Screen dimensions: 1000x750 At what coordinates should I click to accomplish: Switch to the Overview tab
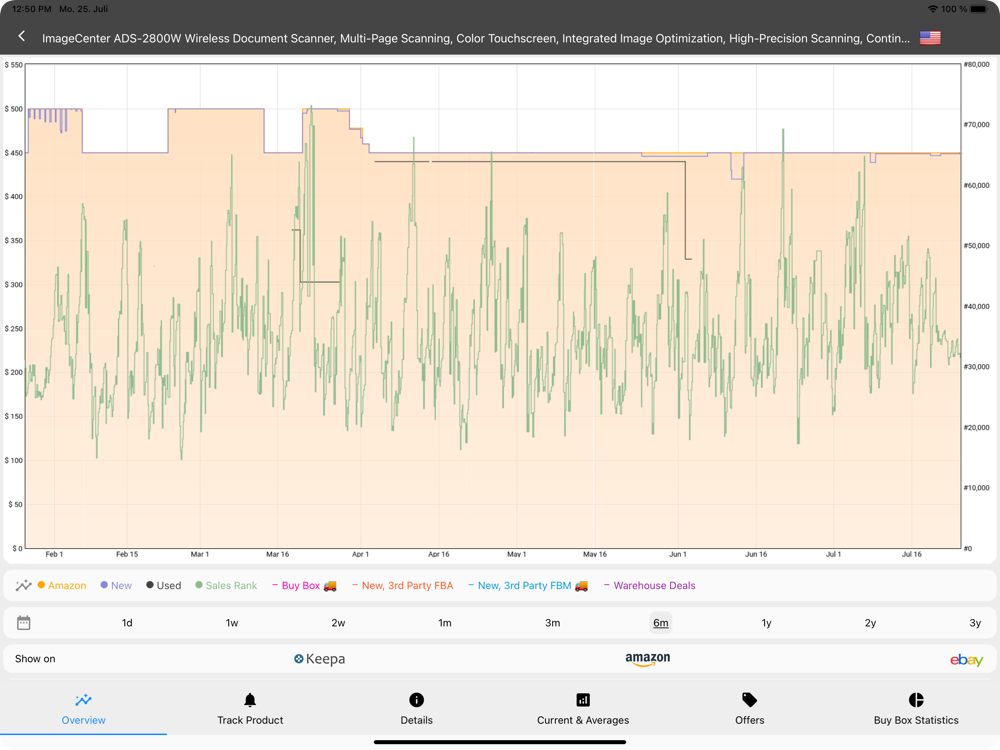(x=84, y=709)
